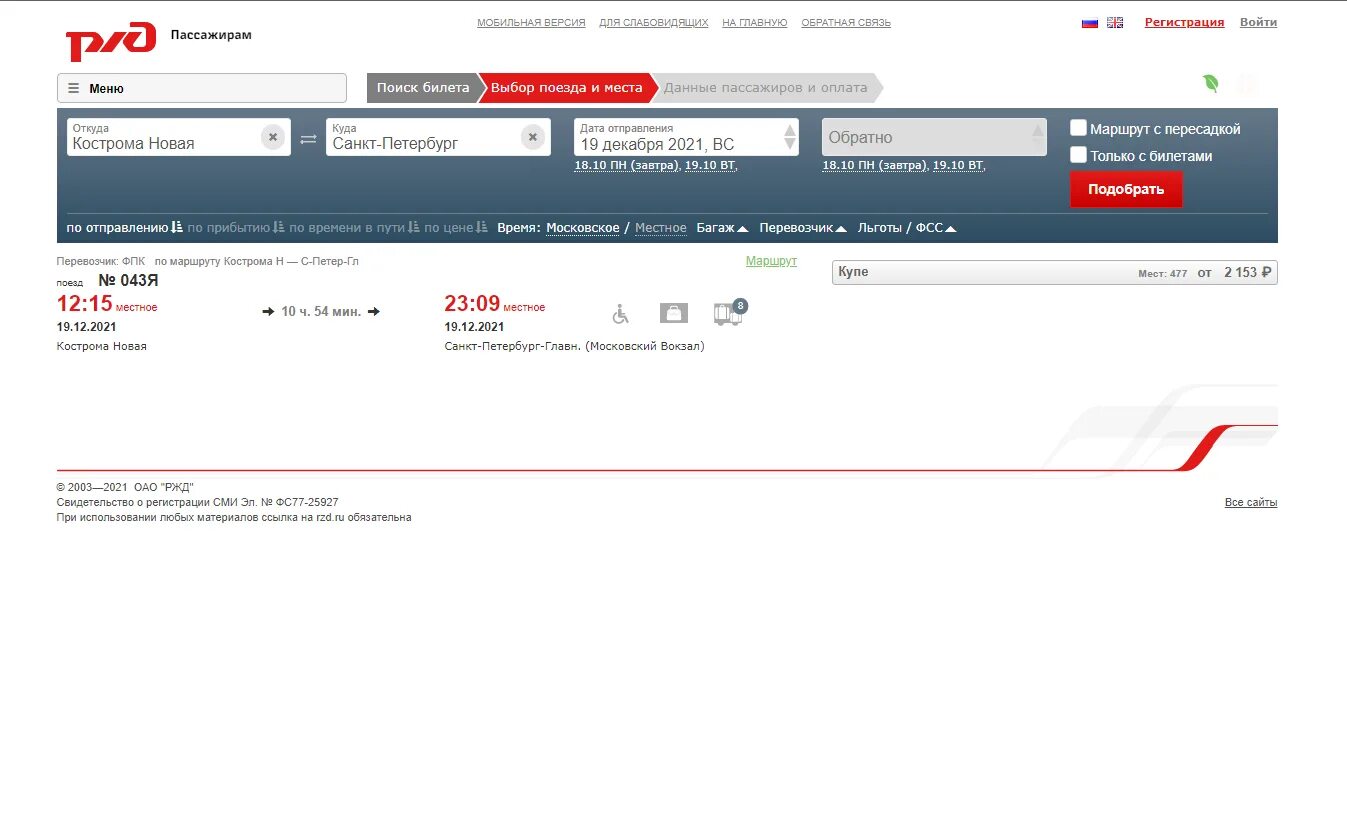Viewport: 1347px width, 813px height.
Task: Switch time display to Местное
Action: point(661,228)
